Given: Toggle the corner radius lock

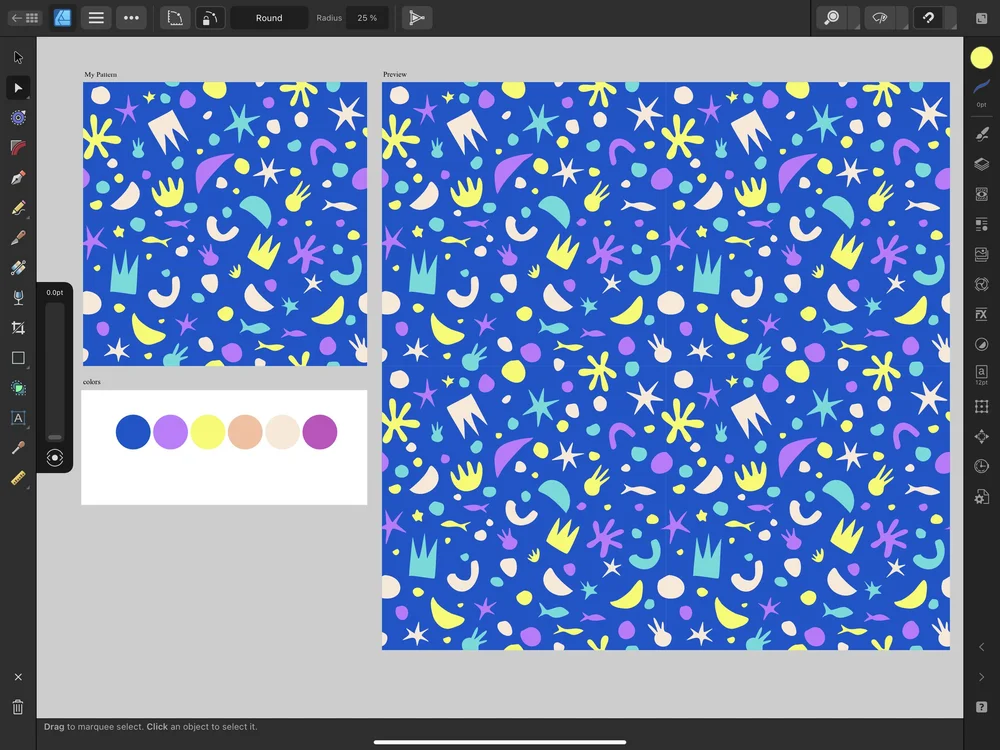Looking at the screenshot, I should pos(211,17).
